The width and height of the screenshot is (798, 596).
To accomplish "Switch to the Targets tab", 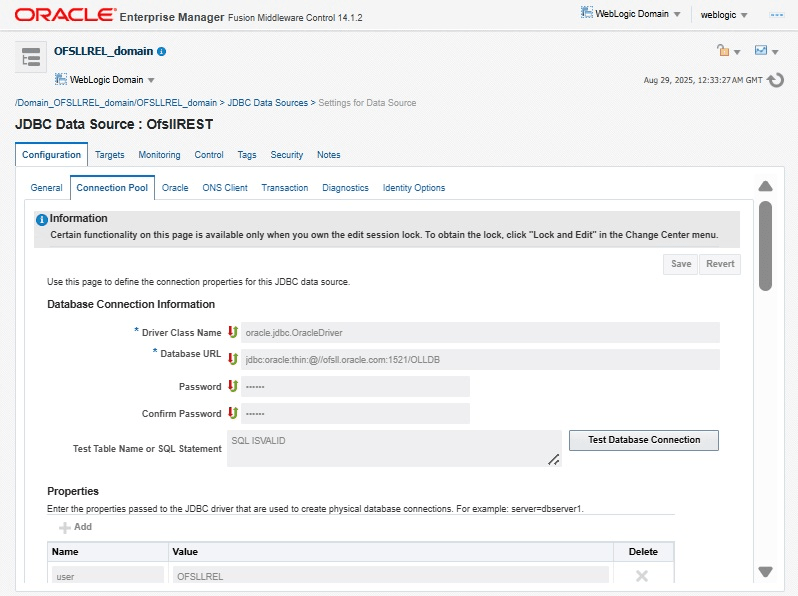I will (109, 155).
